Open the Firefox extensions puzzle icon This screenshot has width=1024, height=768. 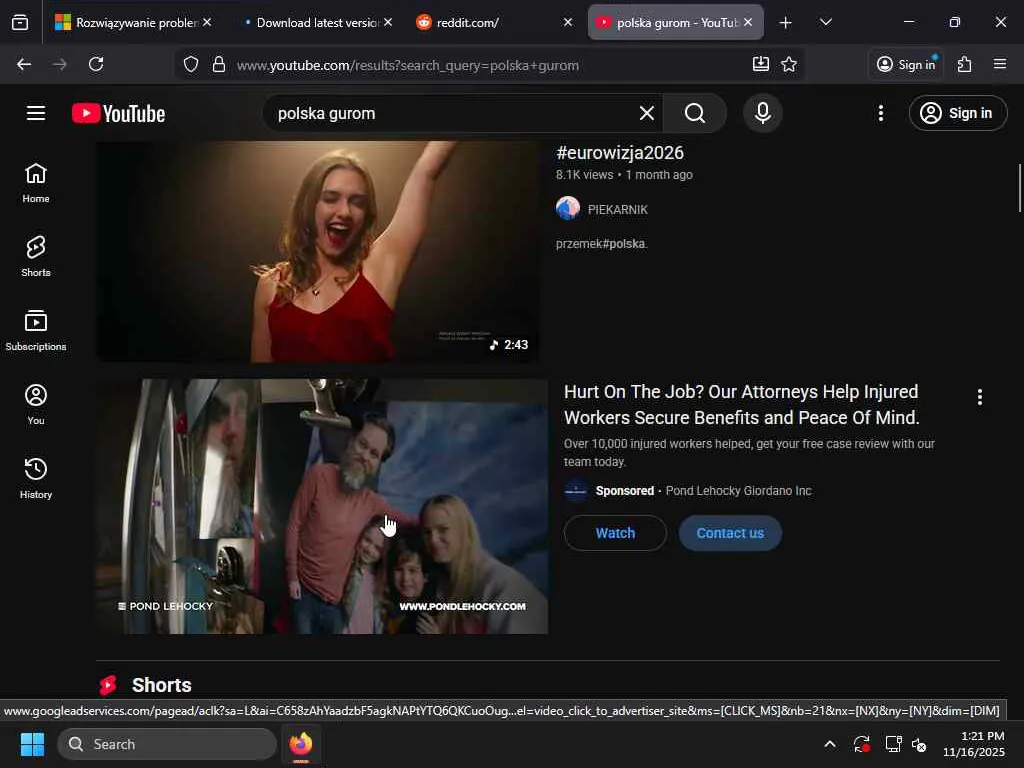point(965,64)
